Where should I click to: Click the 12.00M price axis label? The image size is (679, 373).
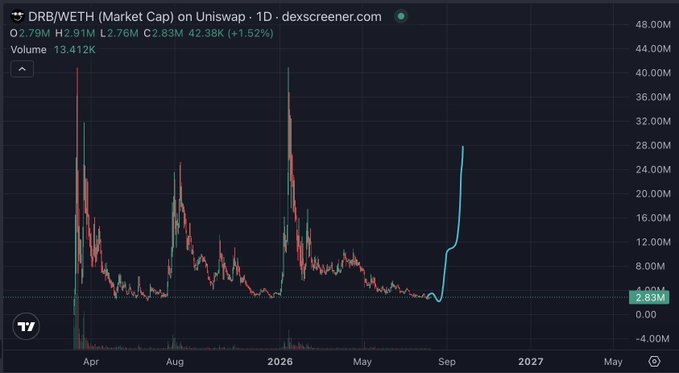pos(653,242)
